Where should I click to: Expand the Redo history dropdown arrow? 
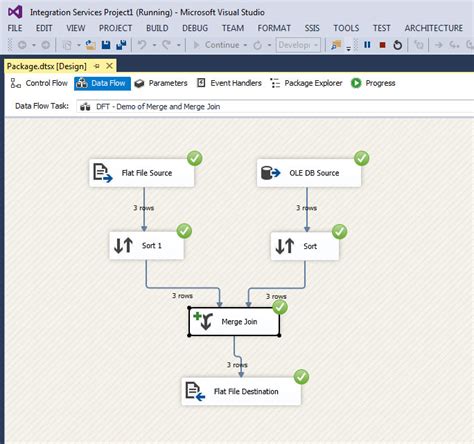(x=179, y=45)
